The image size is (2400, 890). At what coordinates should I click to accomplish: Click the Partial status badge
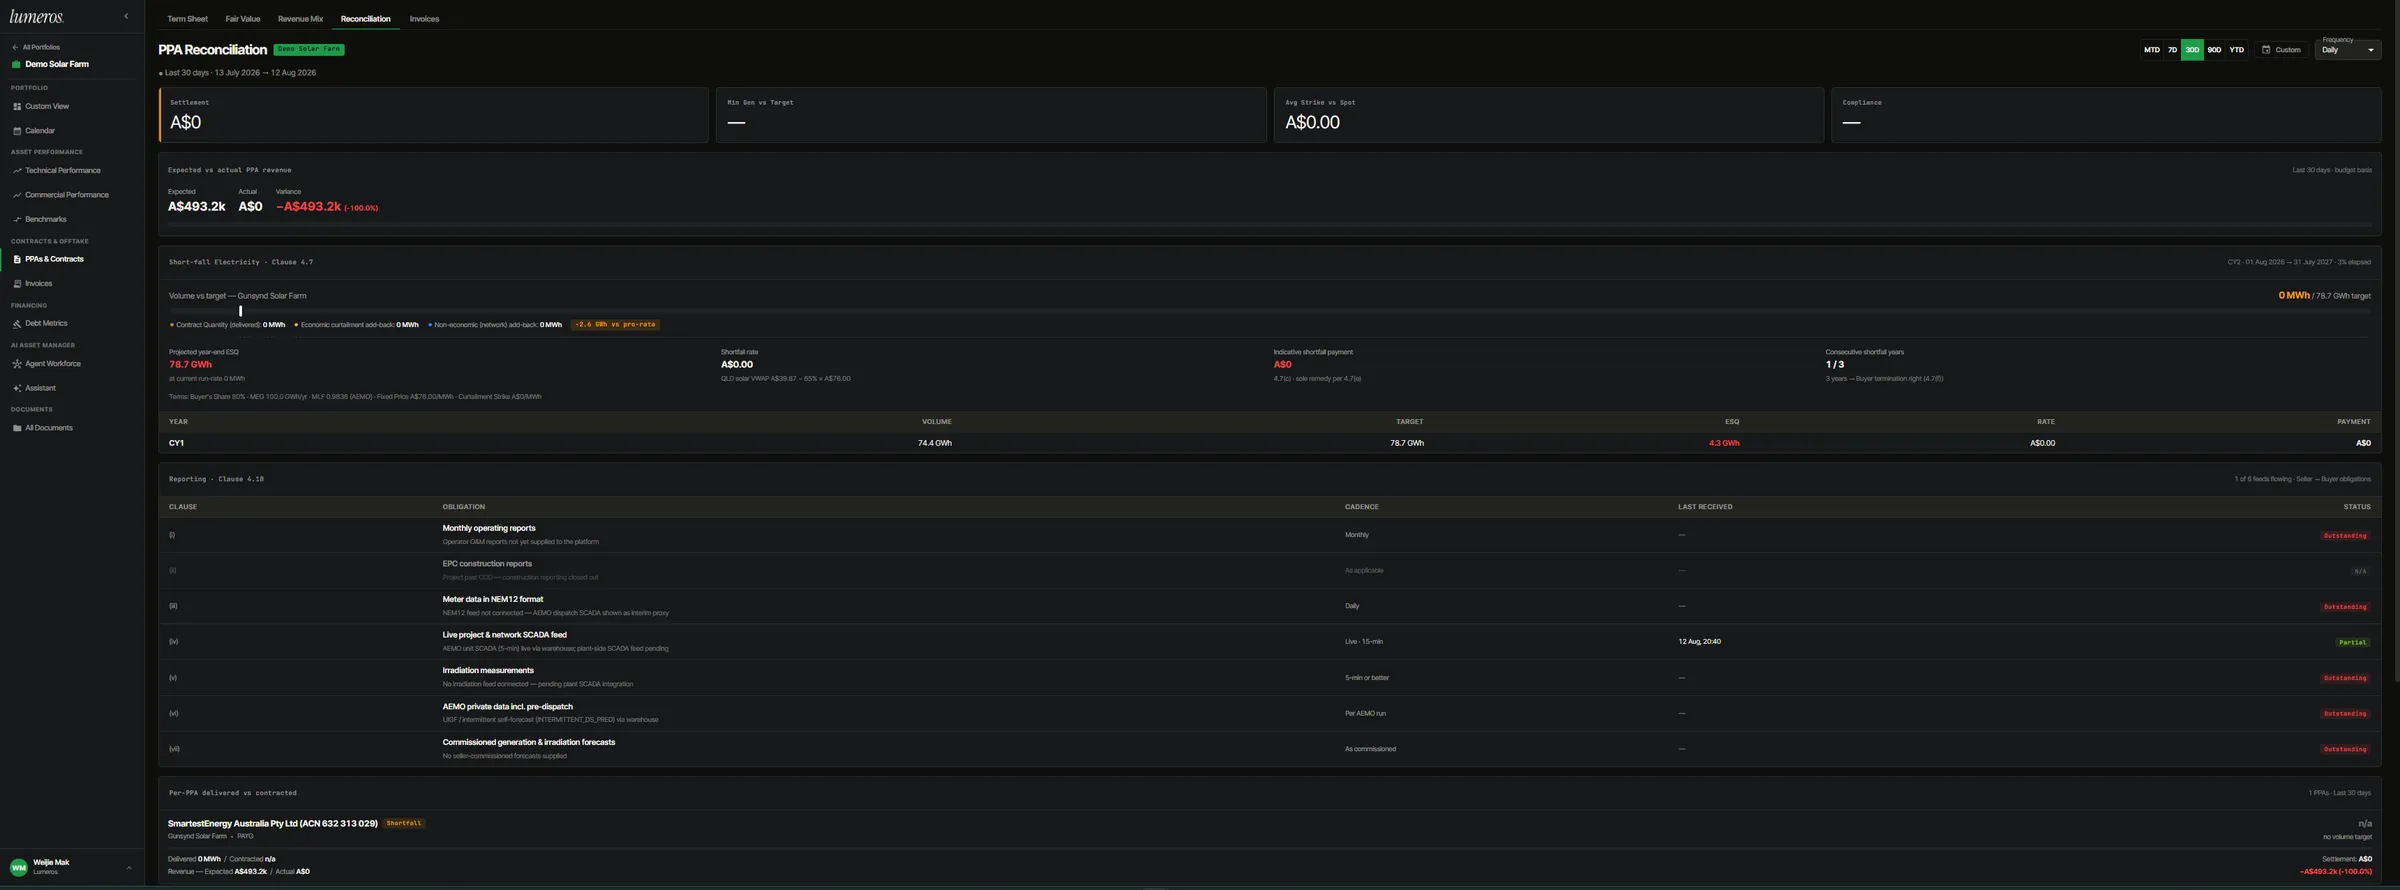tap(2352, 643)
